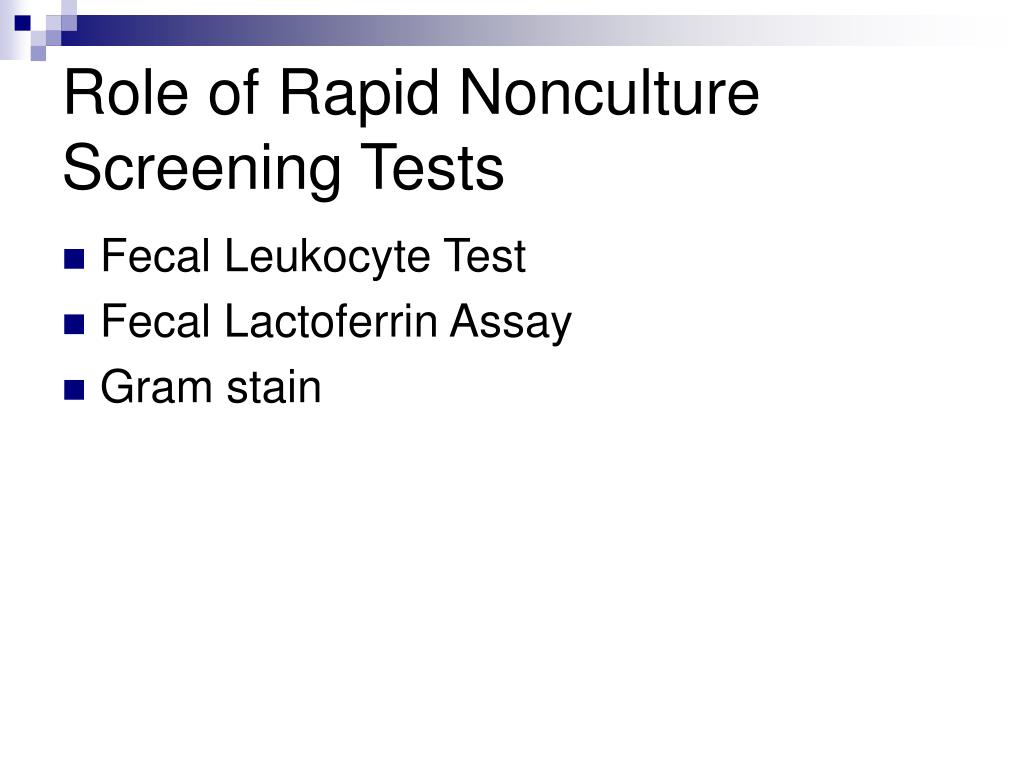The width and height of the screenshot is (1024, 768).
Task: Click the bullet square beside Fecal Leukocyte Test
Action: click(74, 259)
